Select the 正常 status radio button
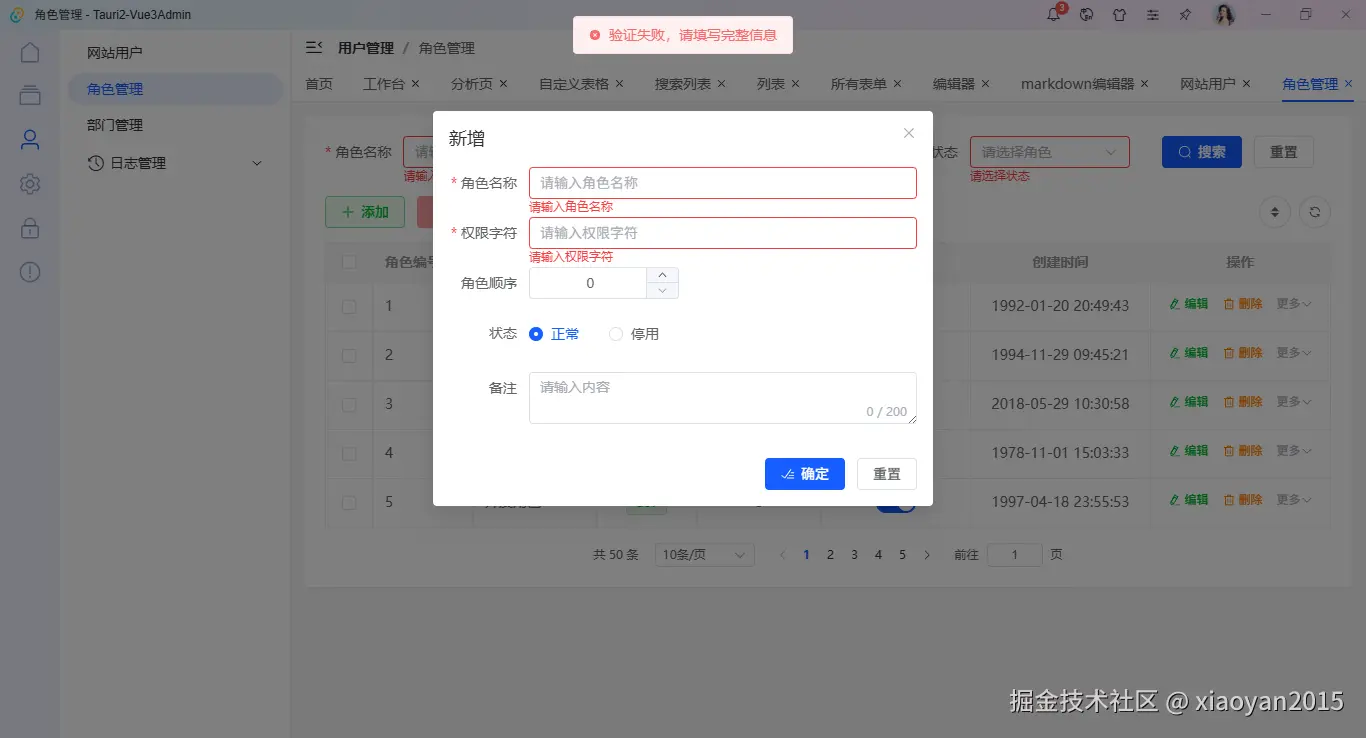This screenshot has width=1366, height=738. coord(536,333)
